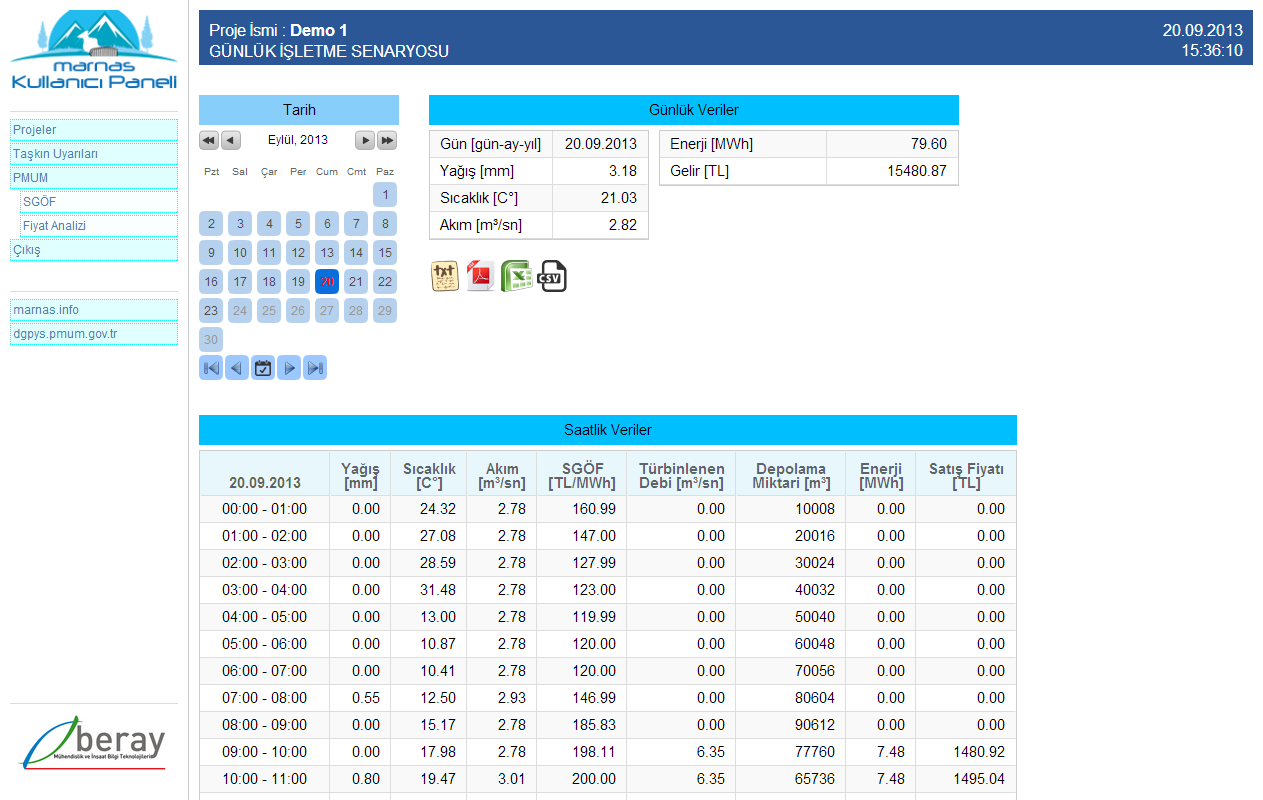Viewport: 1263px width, 800px height.
Task: Go back one year in calendar
Action: [209, 140]
